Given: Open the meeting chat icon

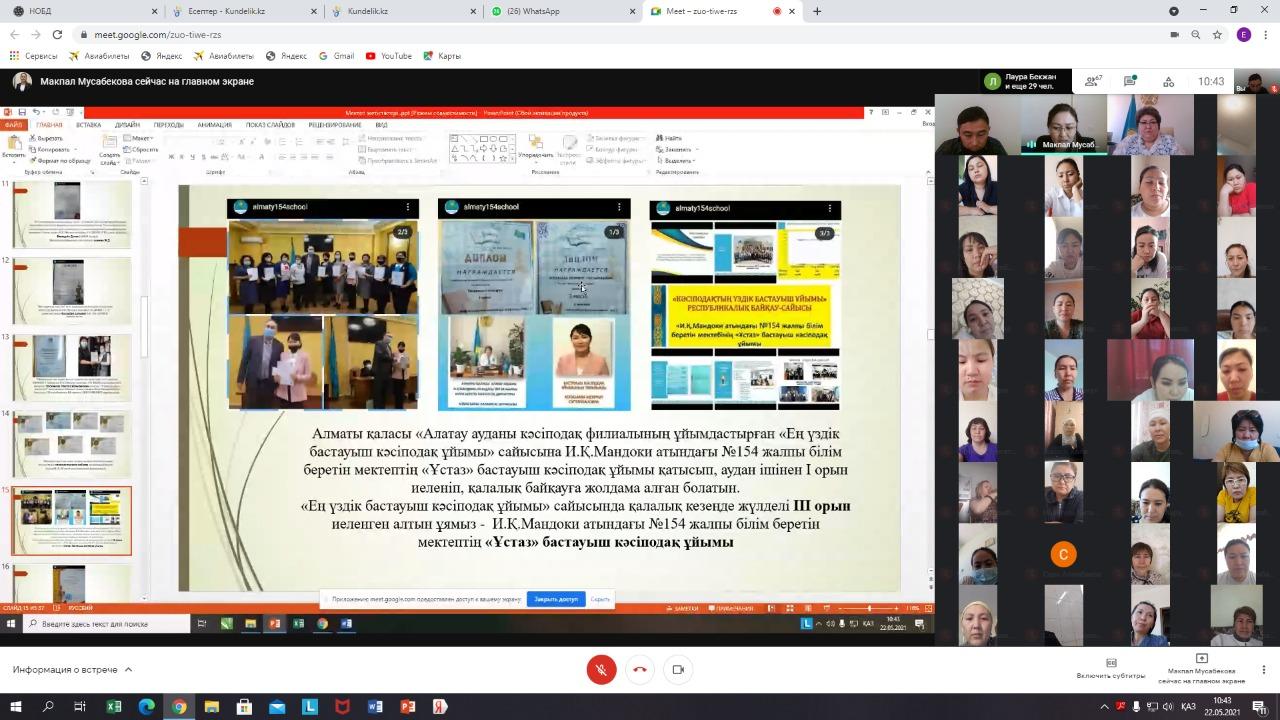Looking at the screenshot, I should coord(1130,81).
